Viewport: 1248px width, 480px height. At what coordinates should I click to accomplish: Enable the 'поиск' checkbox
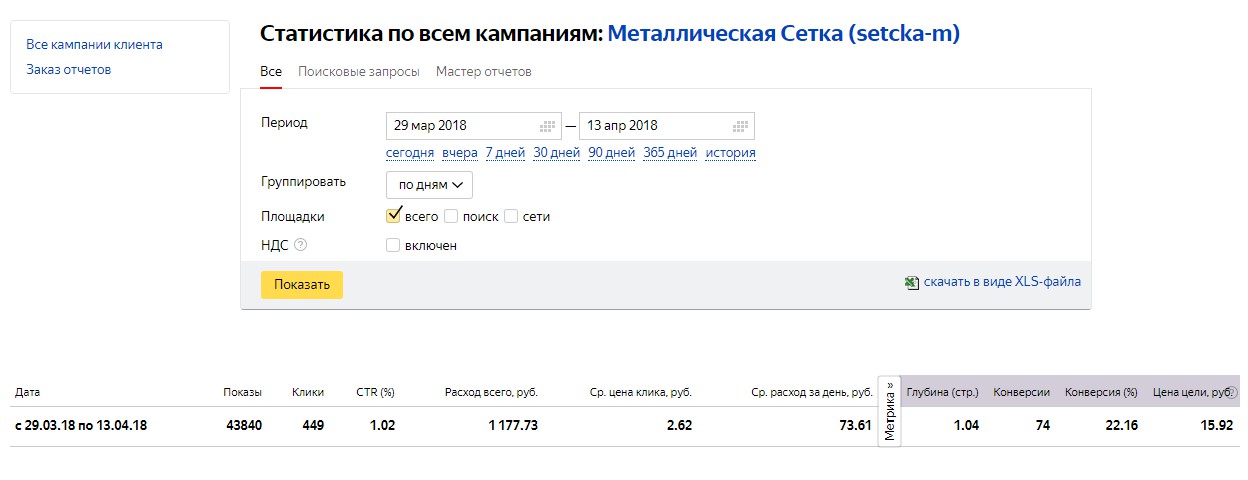[x=451, y=216]
